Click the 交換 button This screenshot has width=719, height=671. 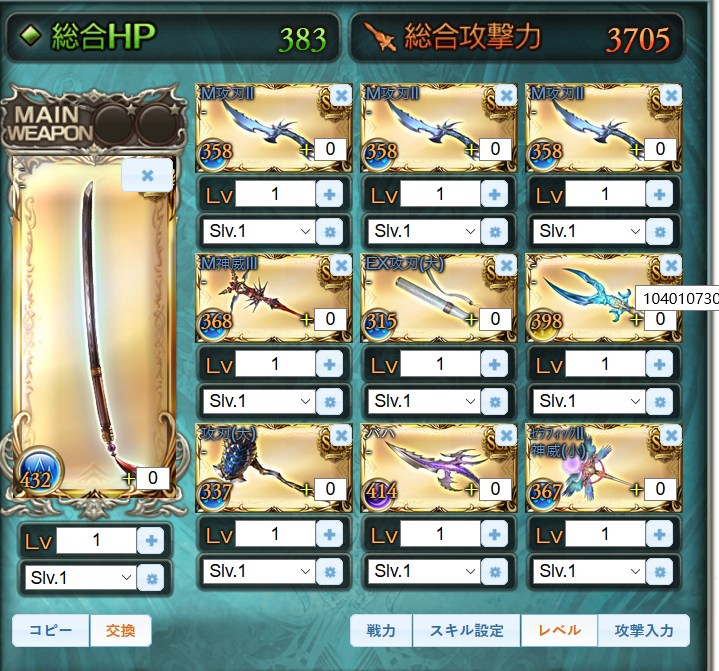pos(121,631)
